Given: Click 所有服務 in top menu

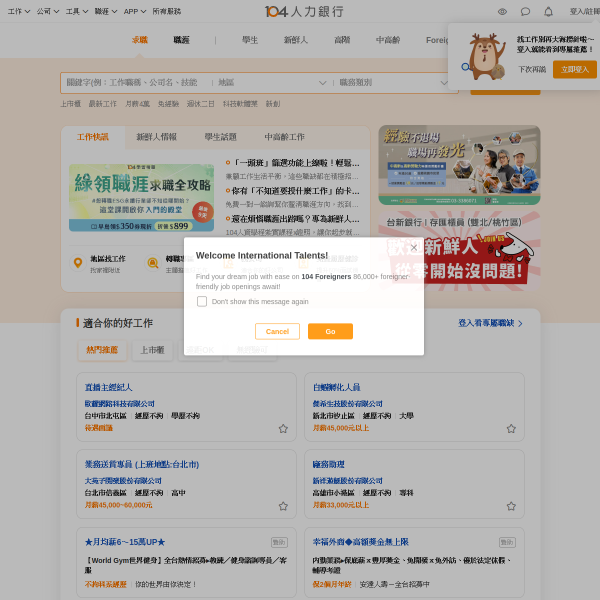Looking at the screenshot, I should [166, 11].
